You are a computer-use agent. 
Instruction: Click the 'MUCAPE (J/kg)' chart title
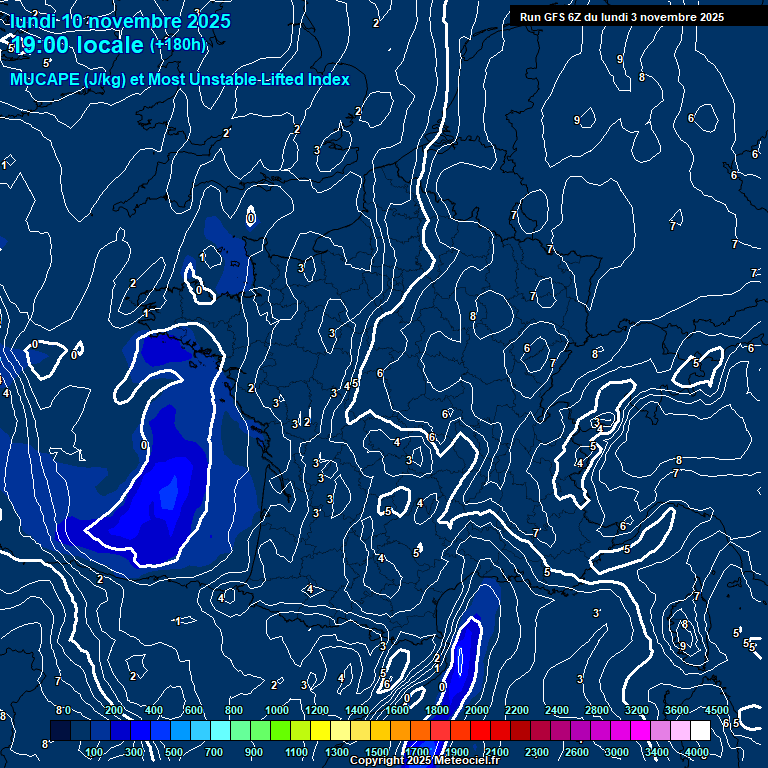pyautogui.click(x=68, y=79)
